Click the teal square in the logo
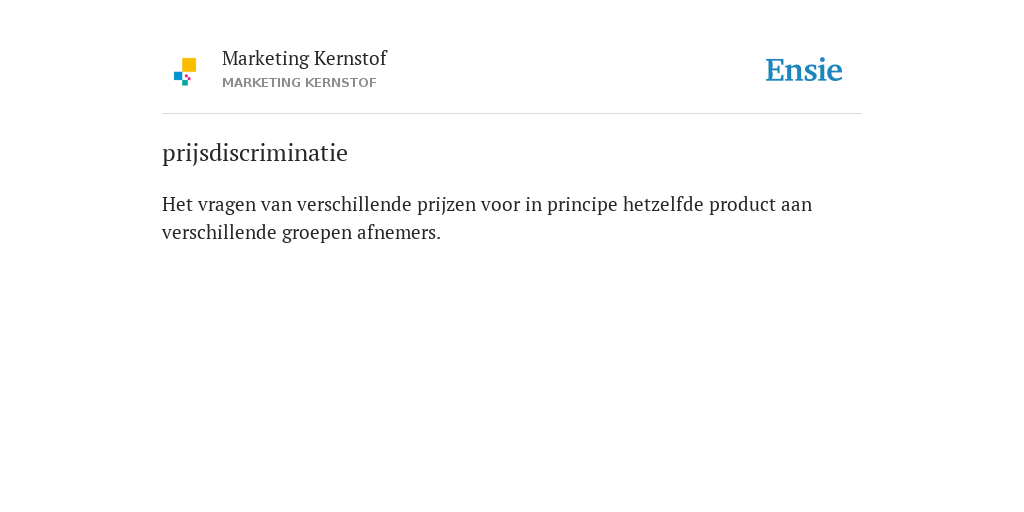Viewport: 1024px width, 512px height. 185,83
